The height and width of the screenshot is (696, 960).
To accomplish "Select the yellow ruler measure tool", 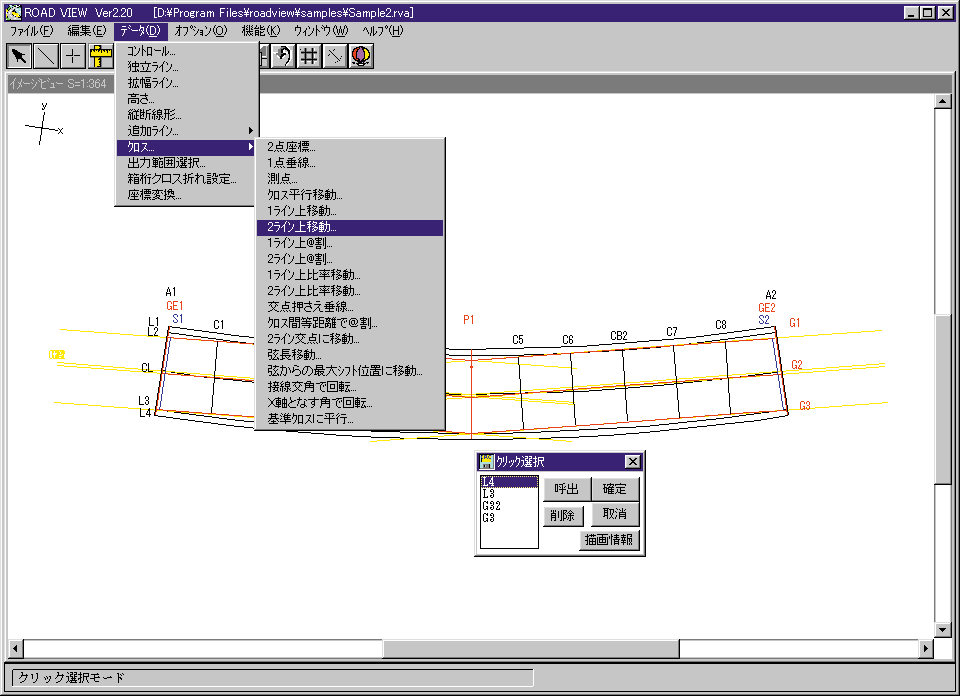I will coord(100,56).
